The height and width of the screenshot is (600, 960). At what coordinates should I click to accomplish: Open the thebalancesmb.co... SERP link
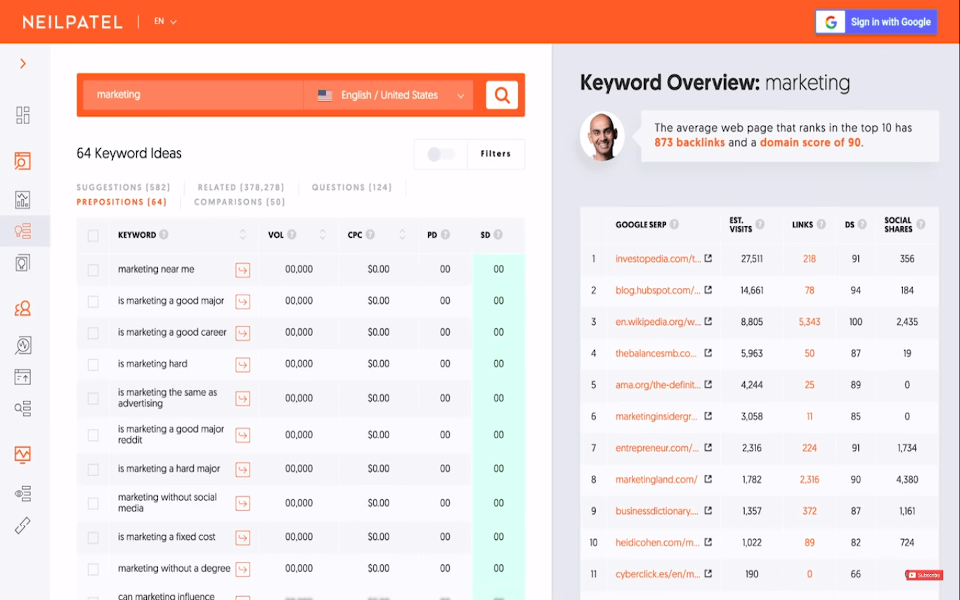click(x=656, y=353)
